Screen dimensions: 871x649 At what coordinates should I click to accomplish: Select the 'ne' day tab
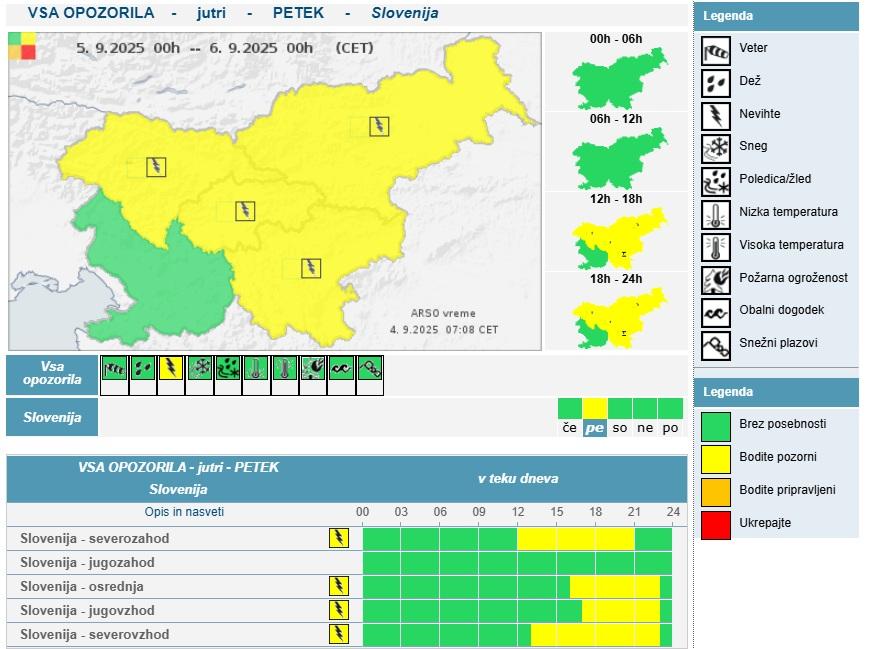645,427
